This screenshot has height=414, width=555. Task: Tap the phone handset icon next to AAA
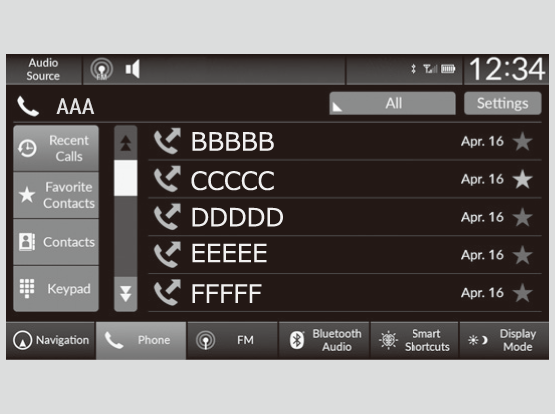coord(28,106)
